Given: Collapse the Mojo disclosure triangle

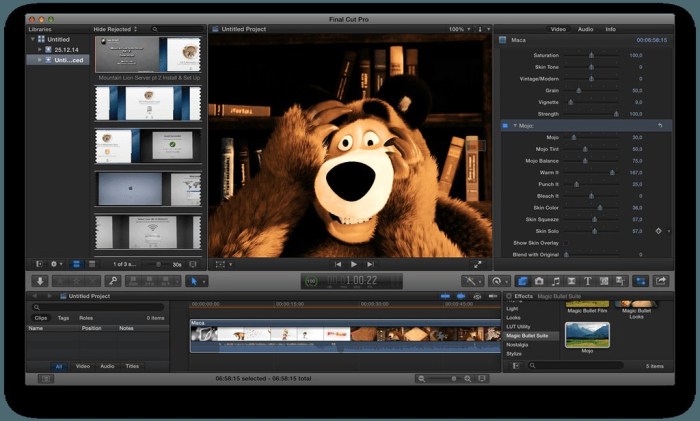Looking at the screenshot, I should (514, 125).
